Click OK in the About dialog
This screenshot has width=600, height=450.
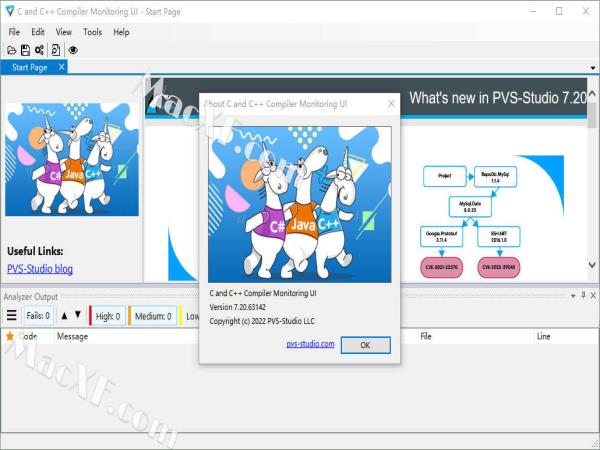365,345
